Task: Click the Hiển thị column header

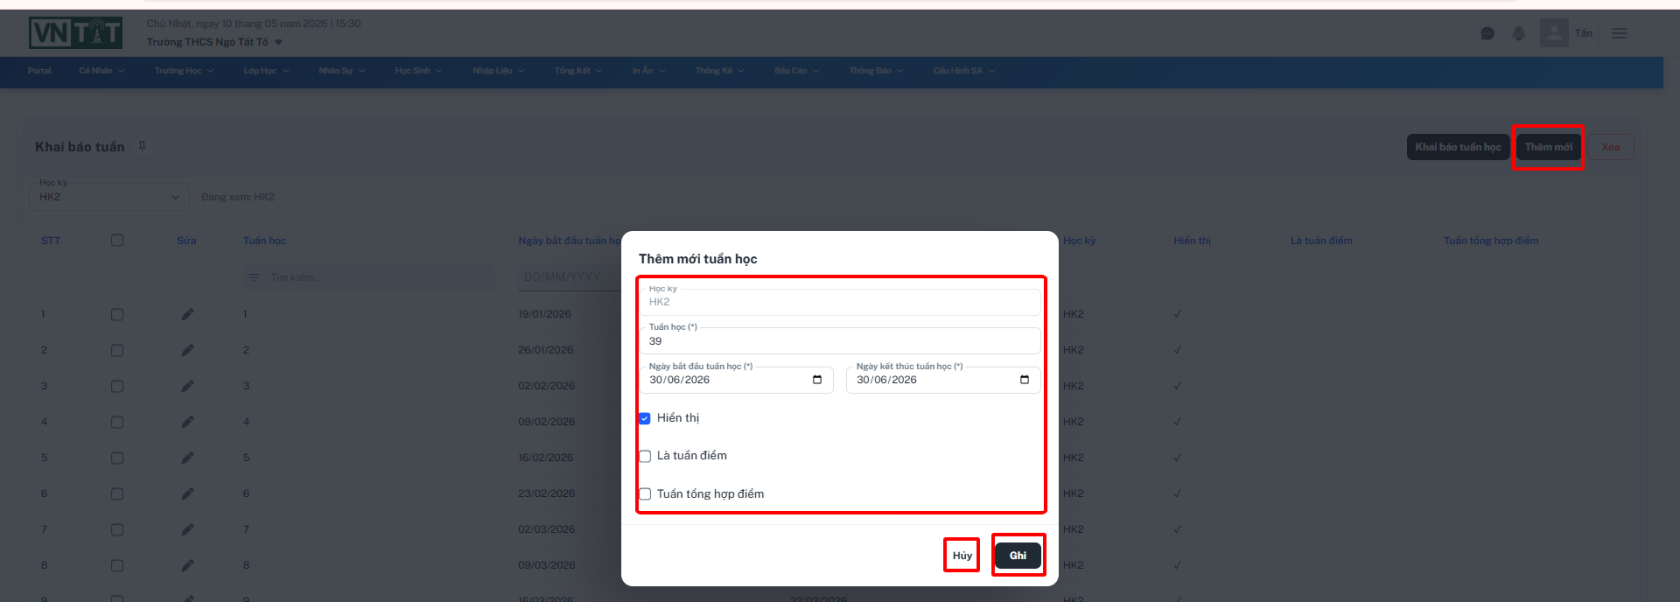Action: (1192, 241)
